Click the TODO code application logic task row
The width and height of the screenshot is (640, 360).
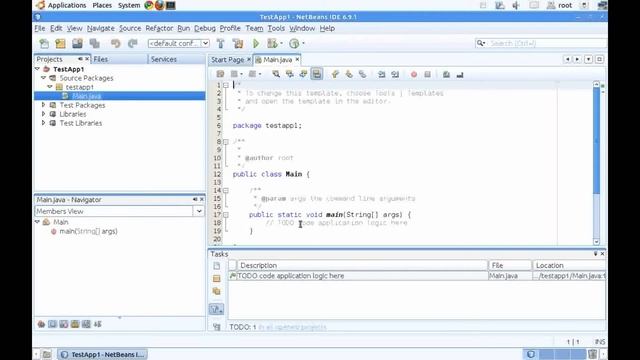coord(417,276)
